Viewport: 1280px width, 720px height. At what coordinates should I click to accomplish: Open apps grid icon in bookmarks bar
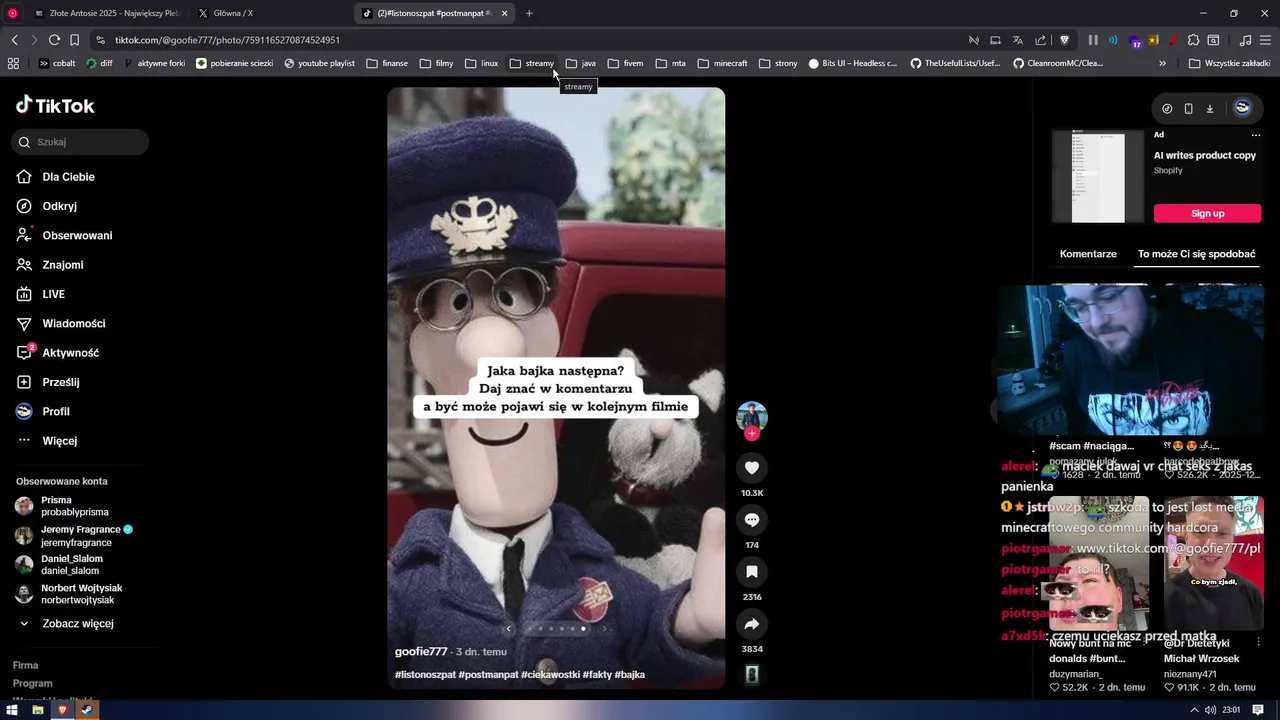point(13,63)
